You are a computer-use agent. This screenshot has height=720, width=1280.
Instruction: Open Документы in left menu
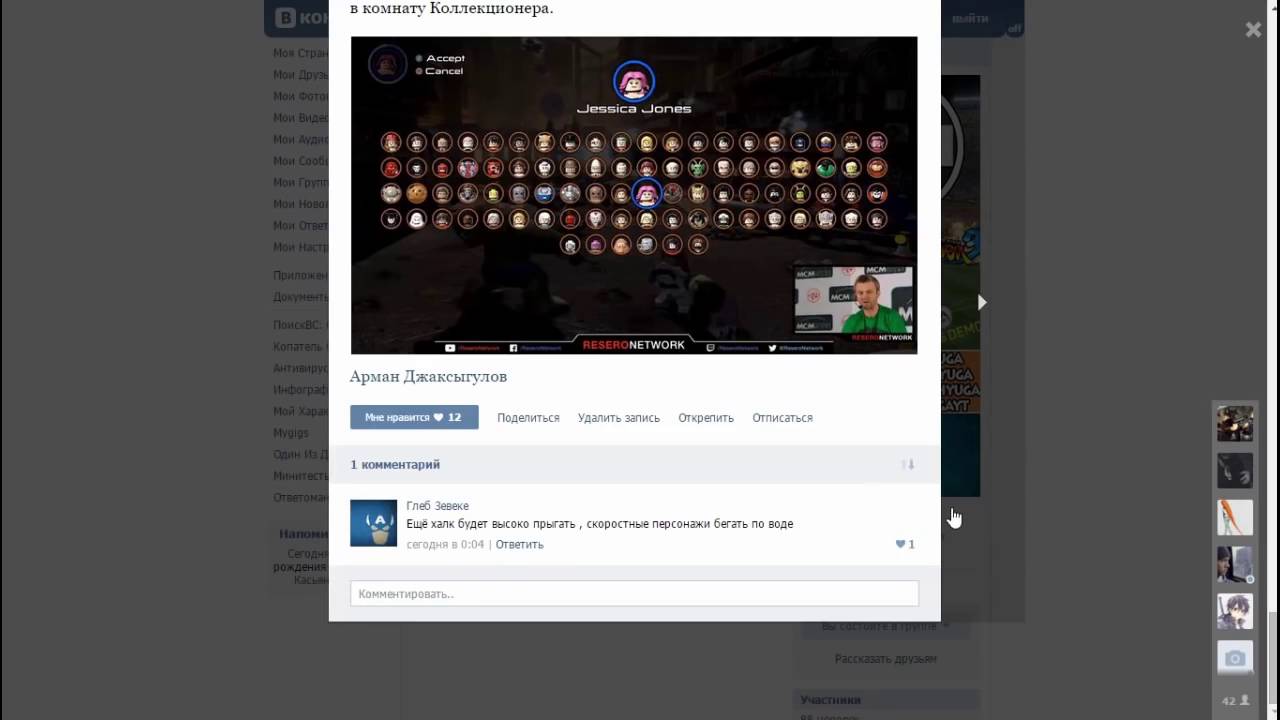pos(301,297)
